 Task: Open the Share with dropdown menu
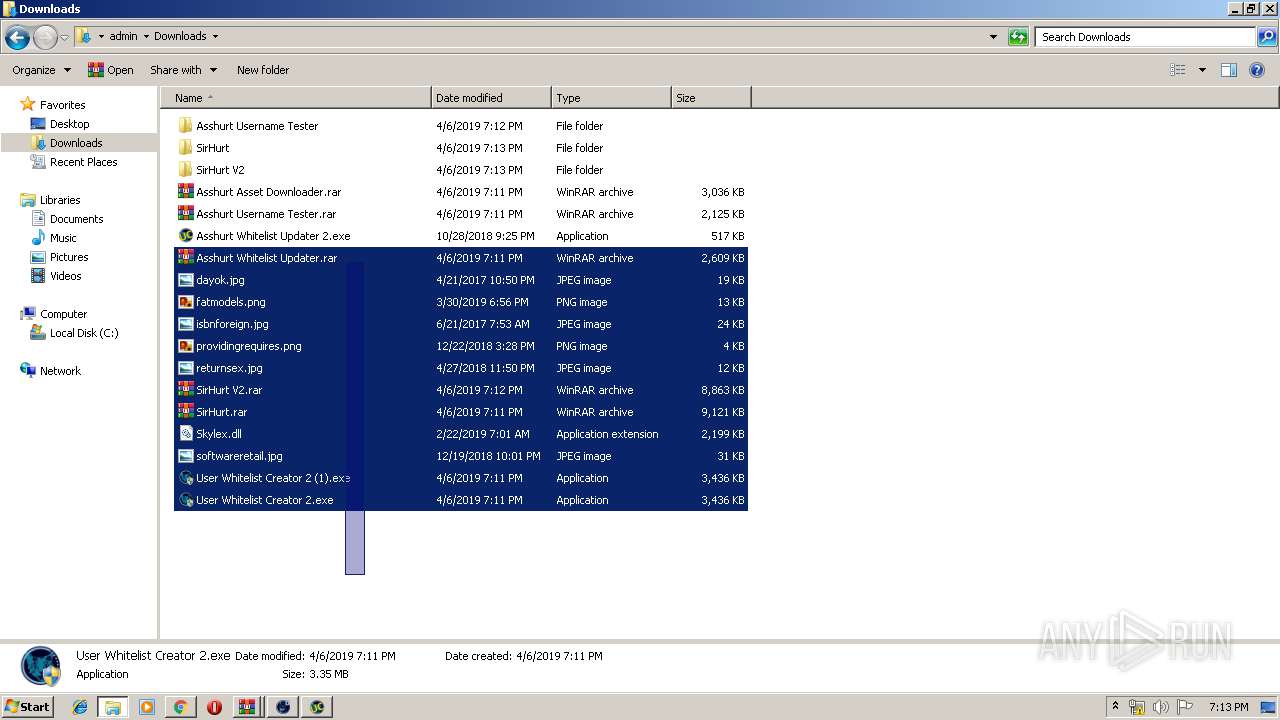(183, 70)
